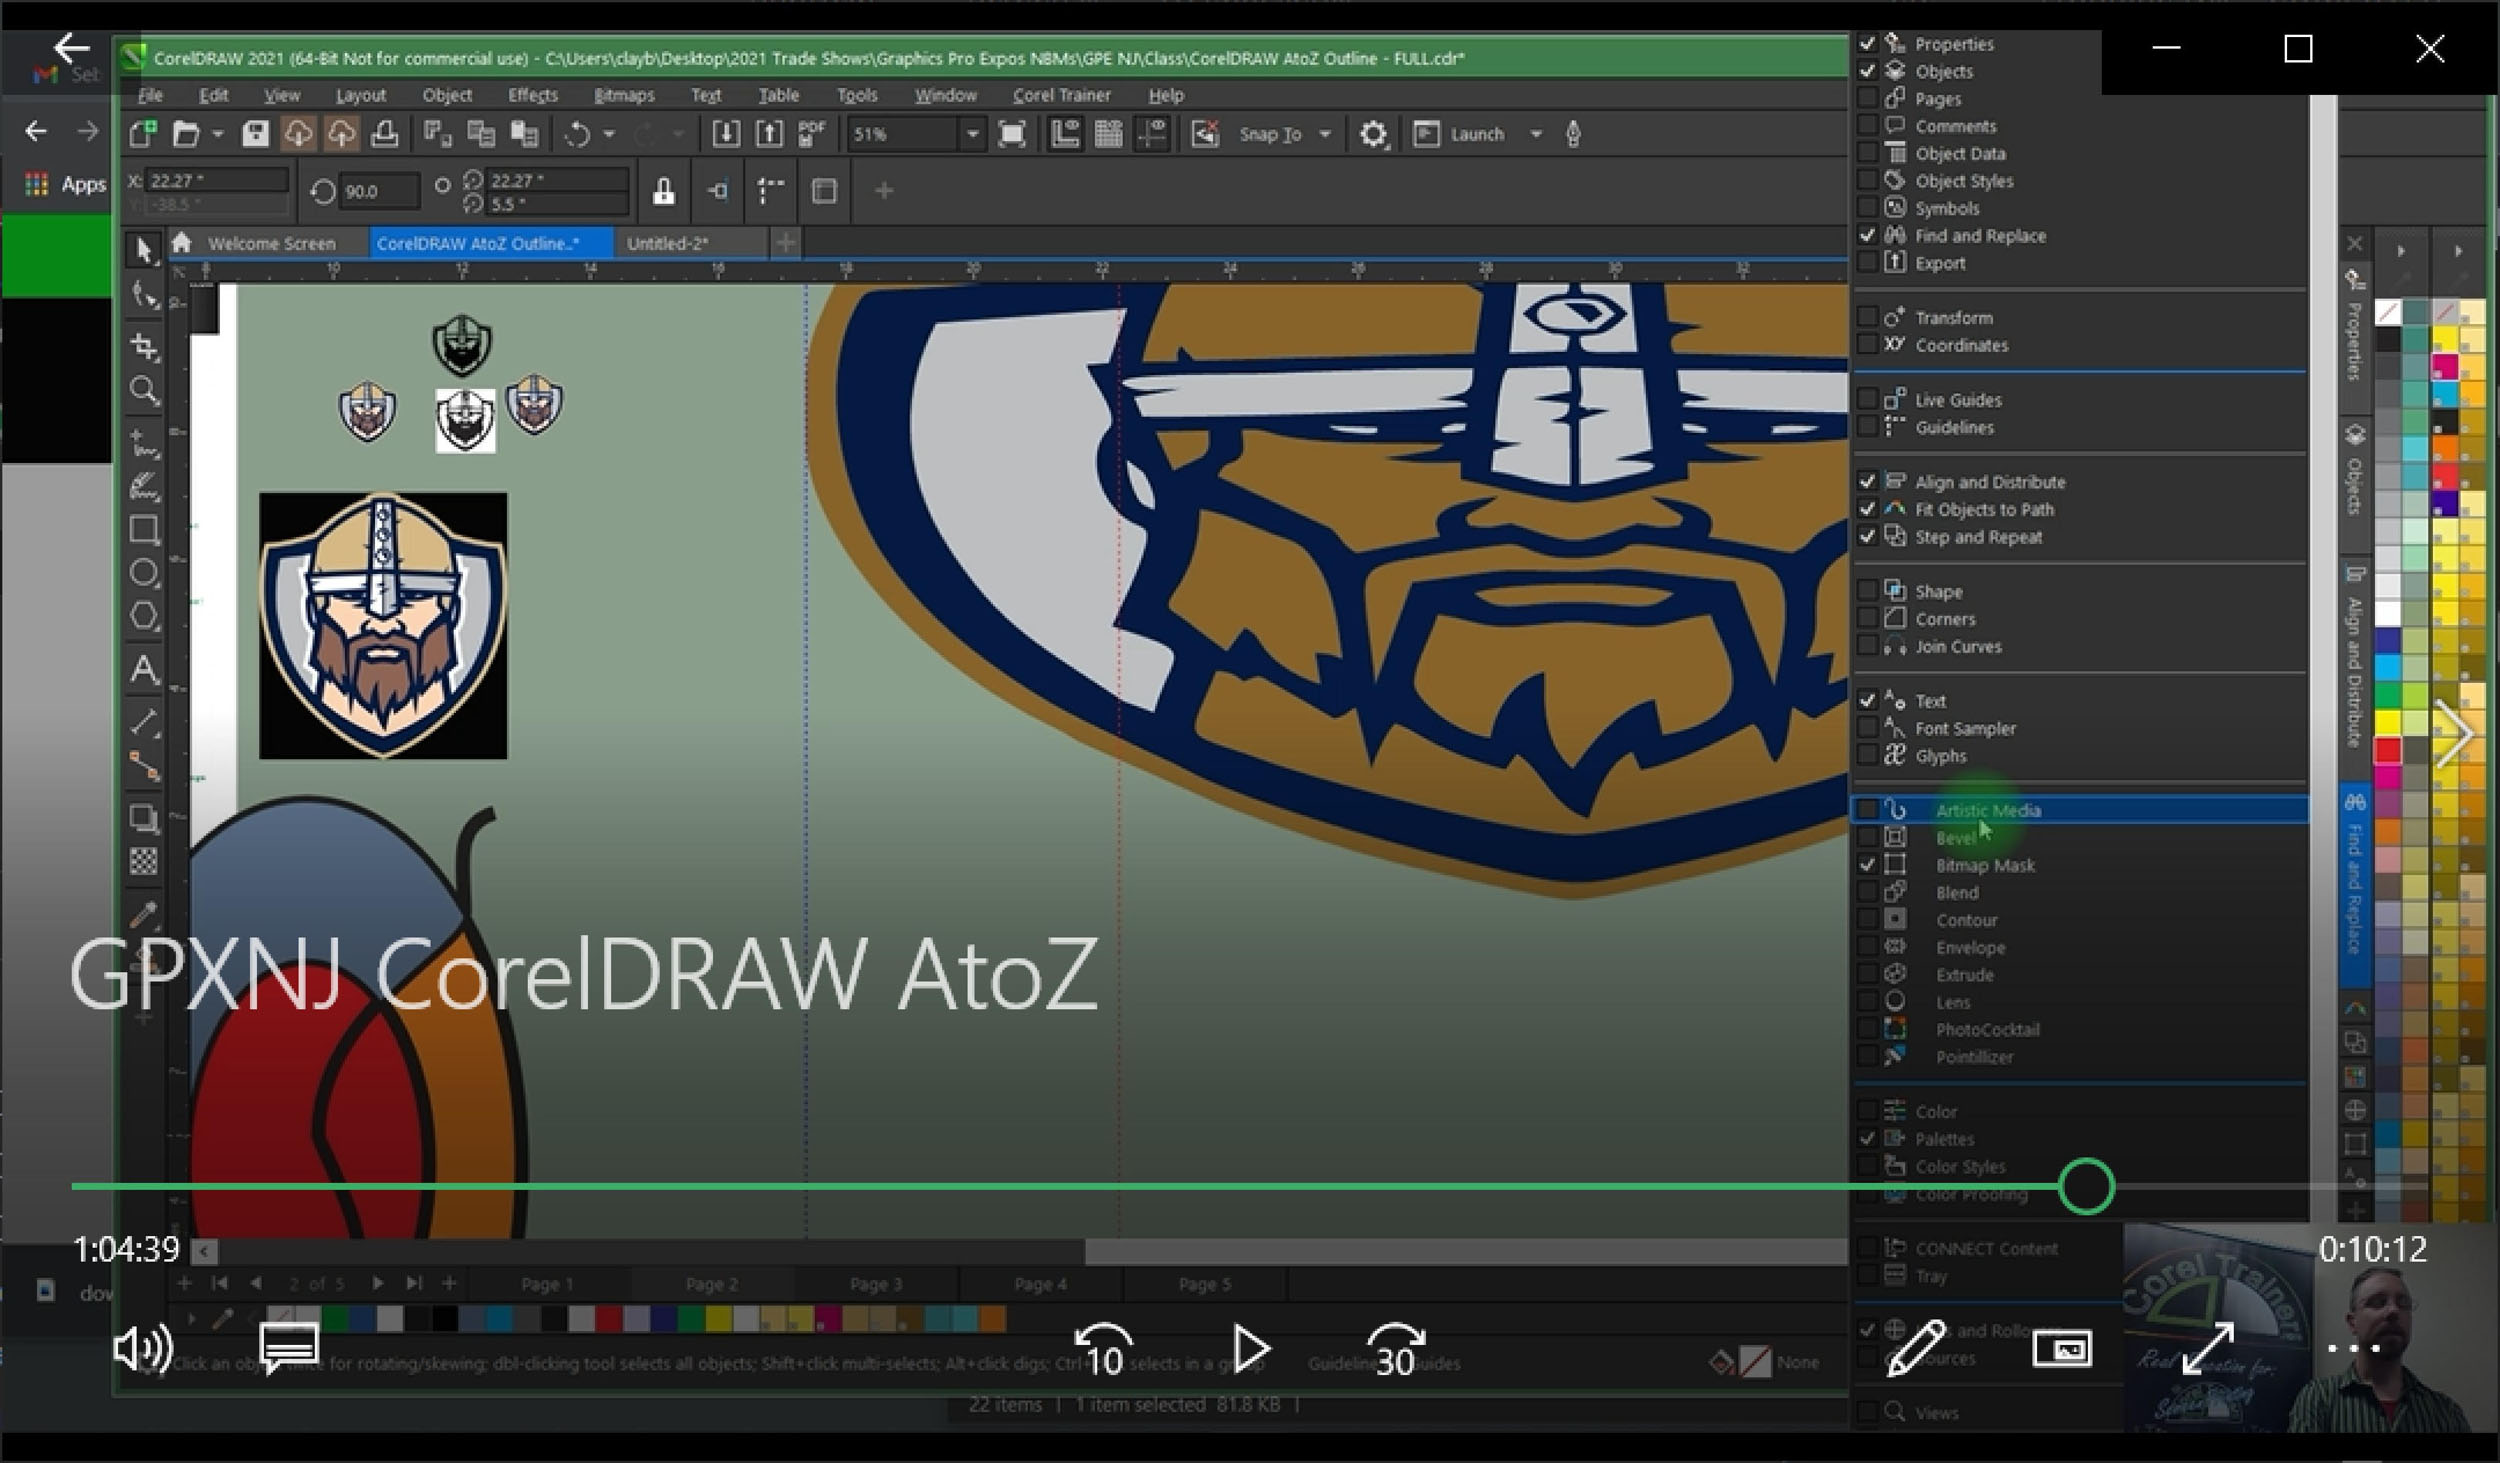Uncheck Properties docker checkbox

(1867, 43)
